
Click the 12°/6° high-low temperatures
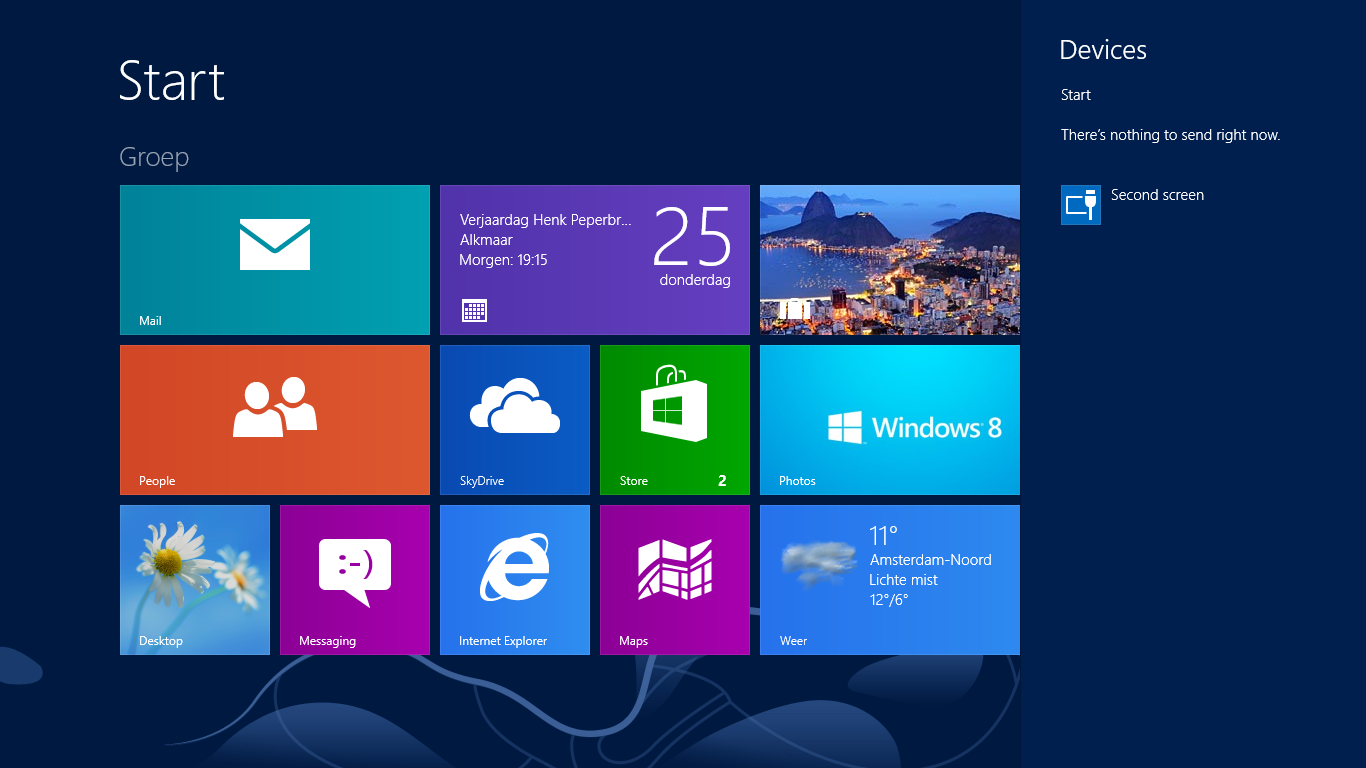coord(890,600)
